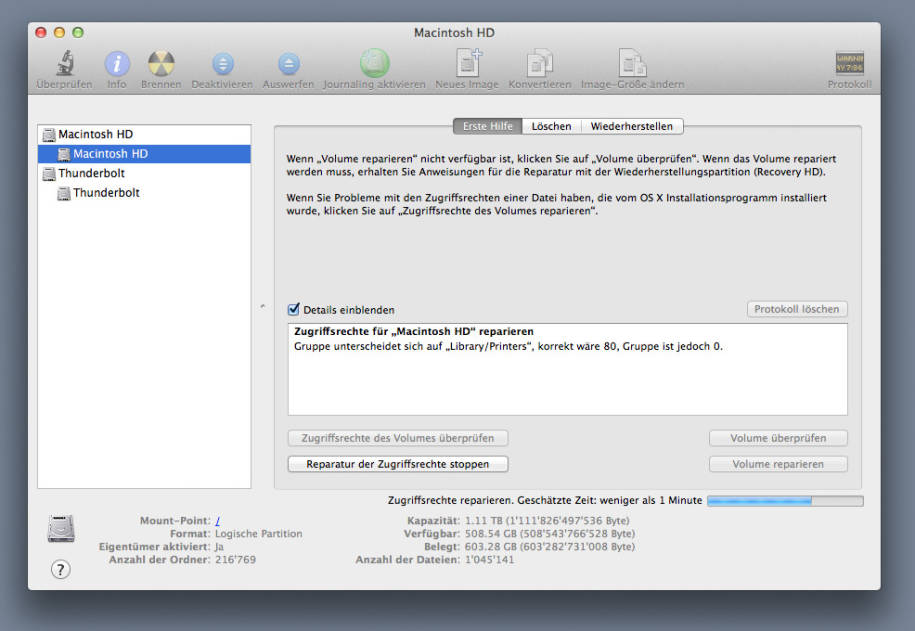Click the Überprüfen microscope toolbar icon

coord(65,63)
